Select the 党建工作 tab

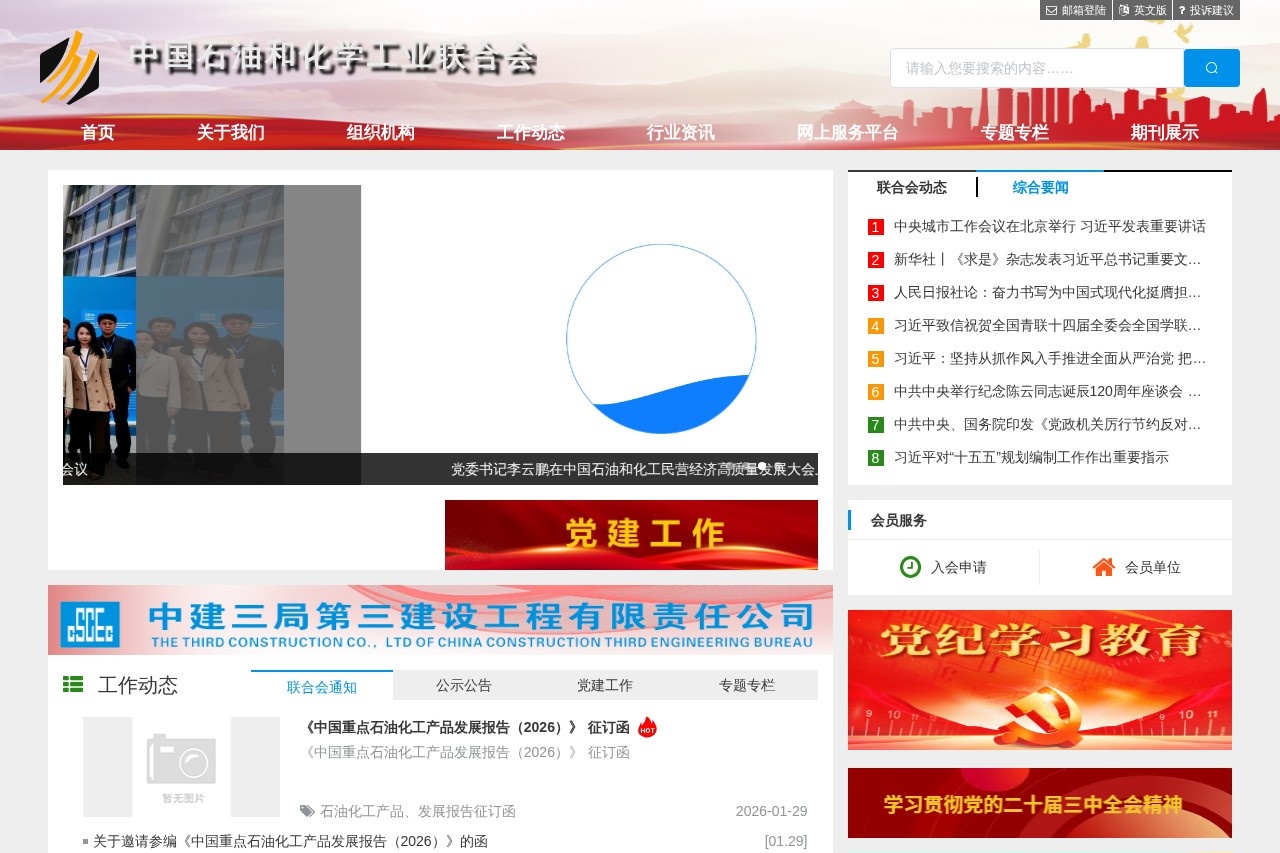pyautogui.click(x=605, y=685)
